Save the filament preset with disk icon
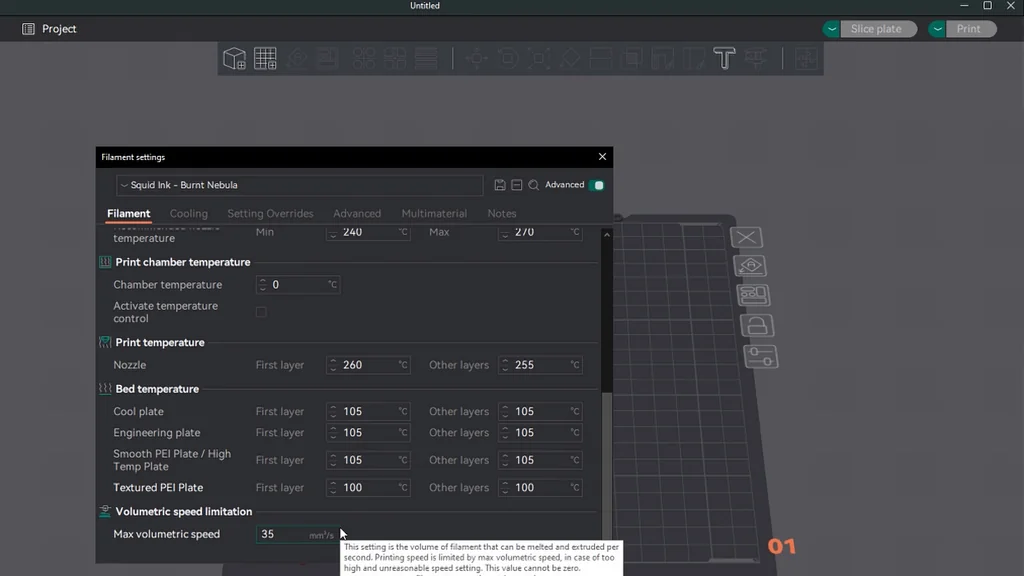This screenshot has height=576, width=1024. pos(500,185)
